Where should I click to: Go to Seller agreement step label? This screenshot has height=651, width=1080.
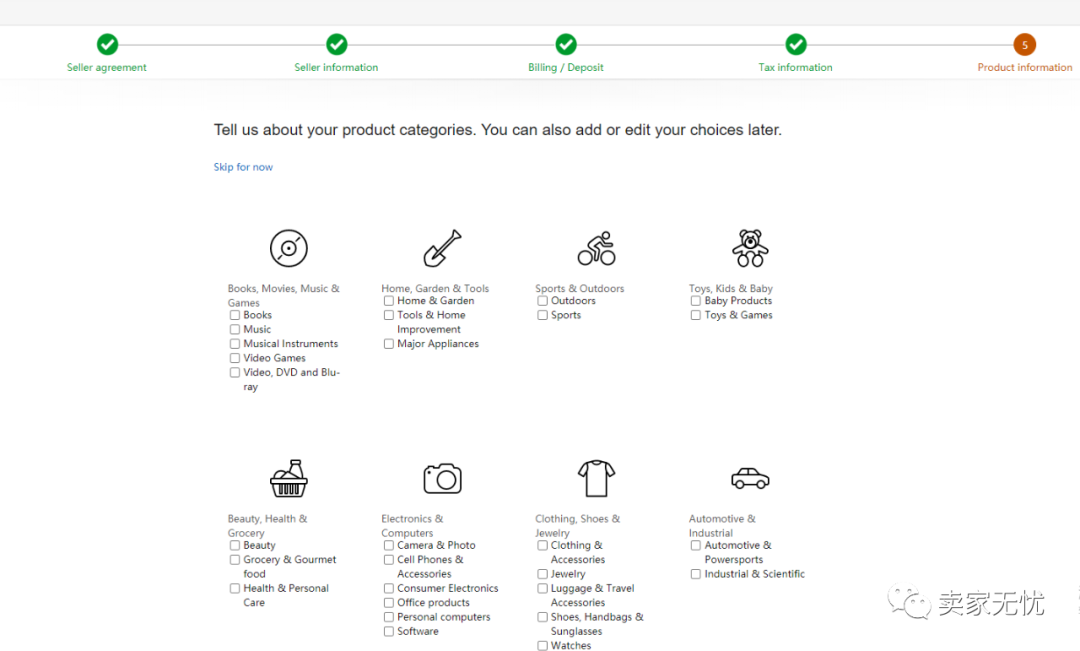[107, 68]
